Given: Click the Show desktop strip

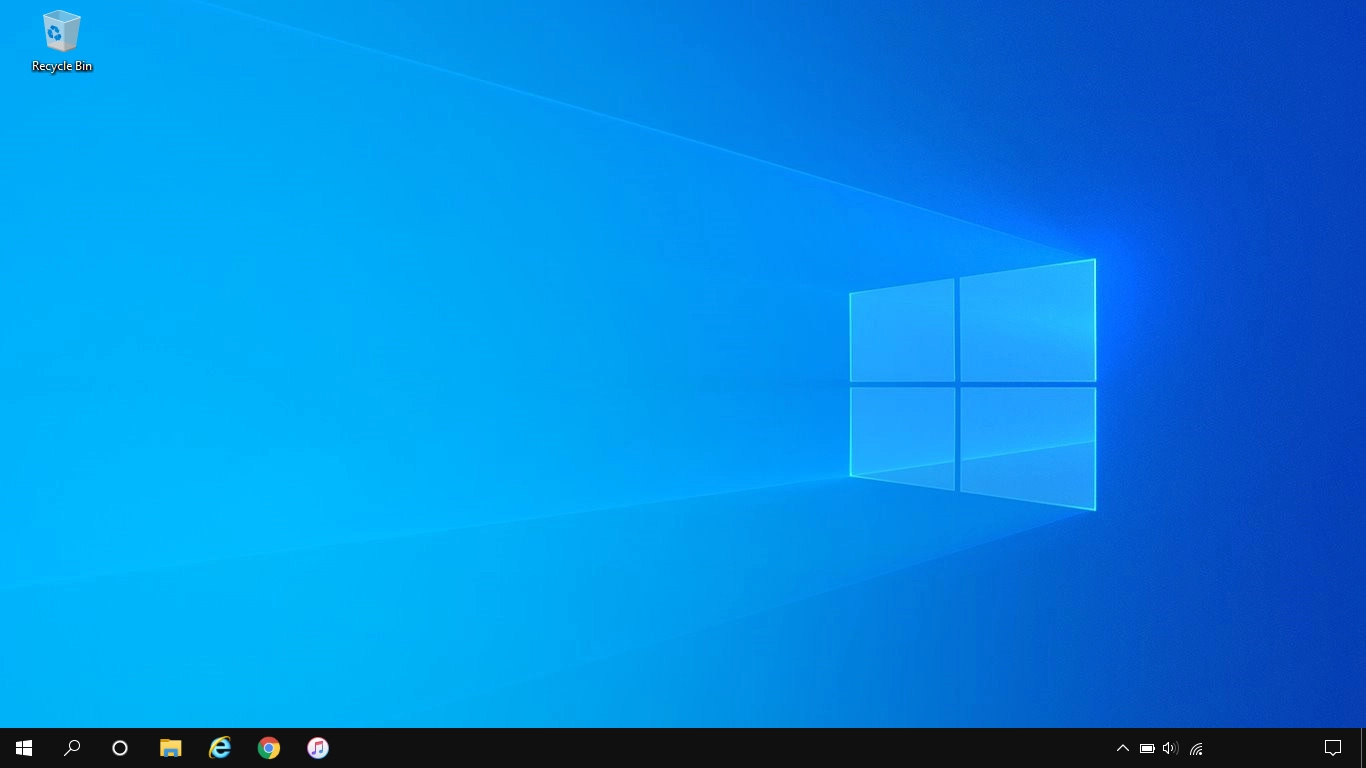Looking at the screenshot, I should [x=1363, y=747].
